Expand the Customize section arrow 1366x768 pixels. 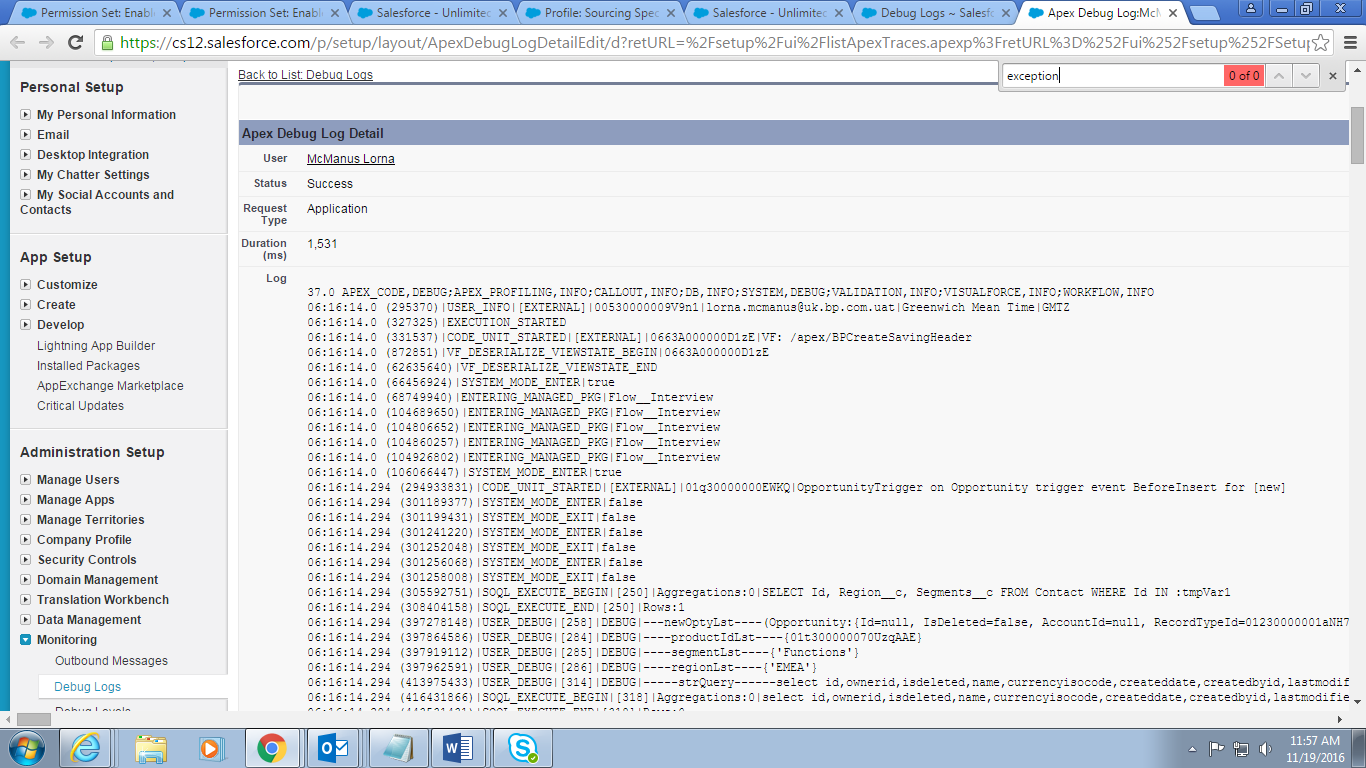25,285
